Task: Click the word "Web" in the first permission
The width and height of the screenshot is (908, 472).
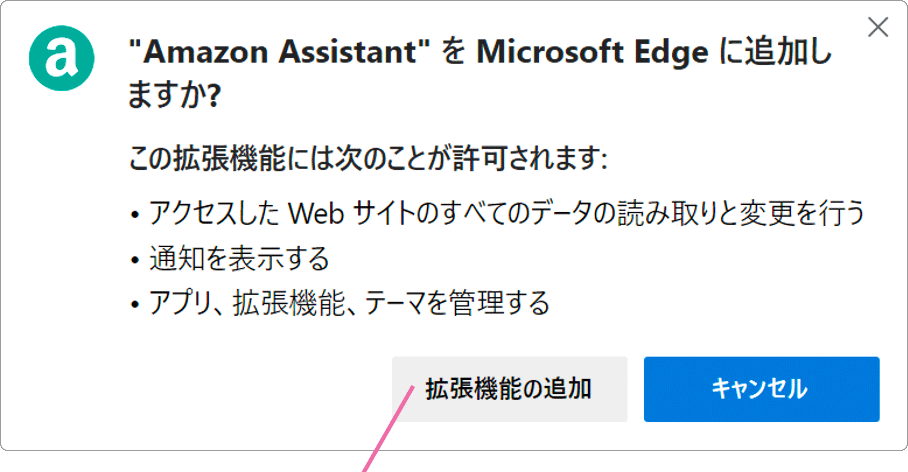Action: tap(316, 213)
